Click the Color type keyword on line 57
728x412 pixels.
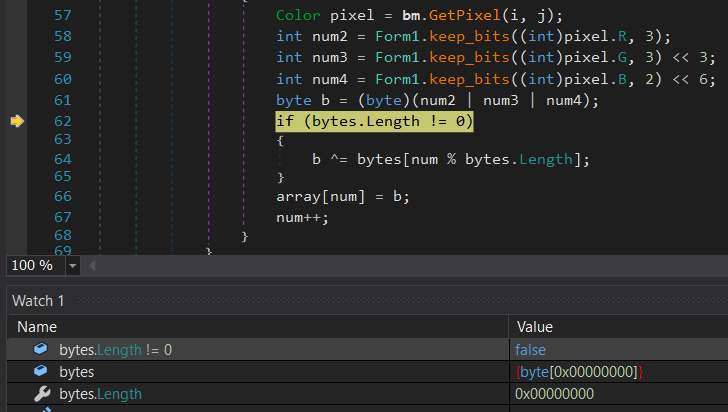[x=298, y=15]
